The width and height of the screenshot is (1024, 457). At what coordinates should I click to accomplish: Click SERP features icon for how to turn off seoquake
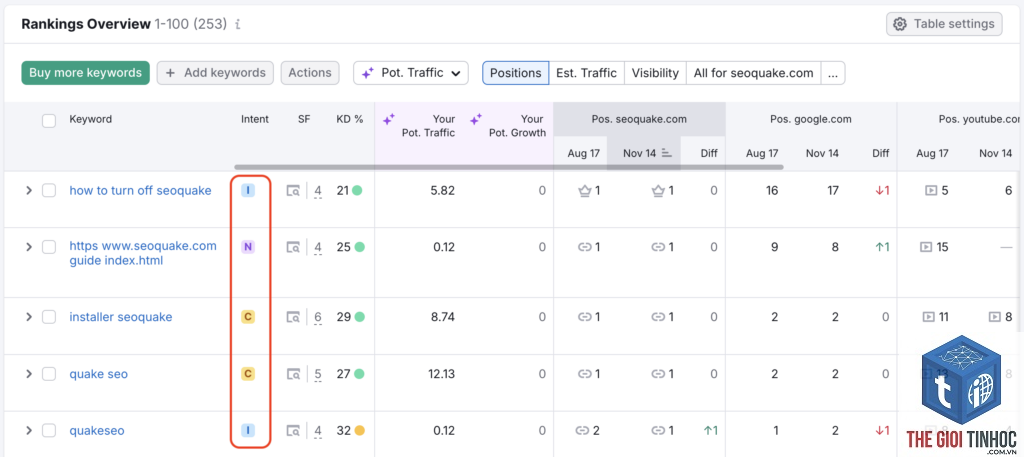[x=293, y=191]
